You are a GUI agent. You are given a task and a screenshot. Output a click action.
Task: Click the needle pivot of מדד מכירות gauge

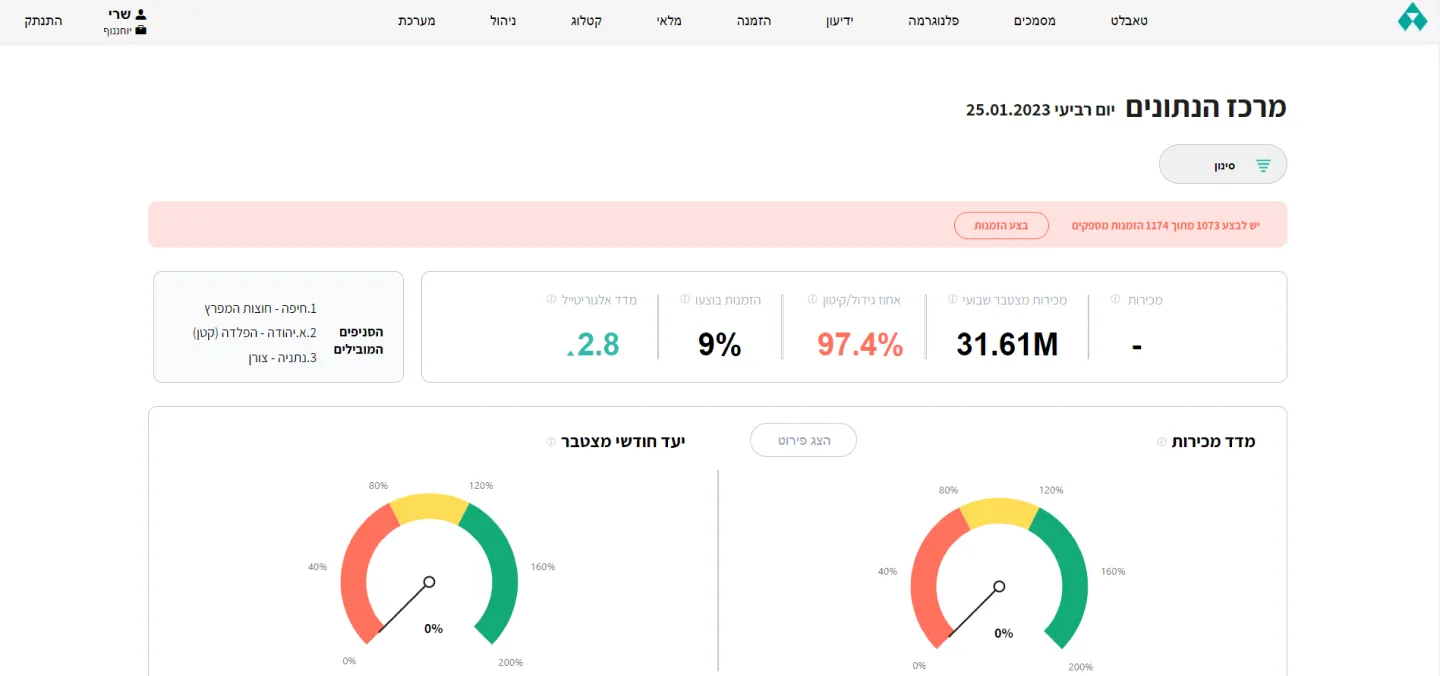point(999,586)
